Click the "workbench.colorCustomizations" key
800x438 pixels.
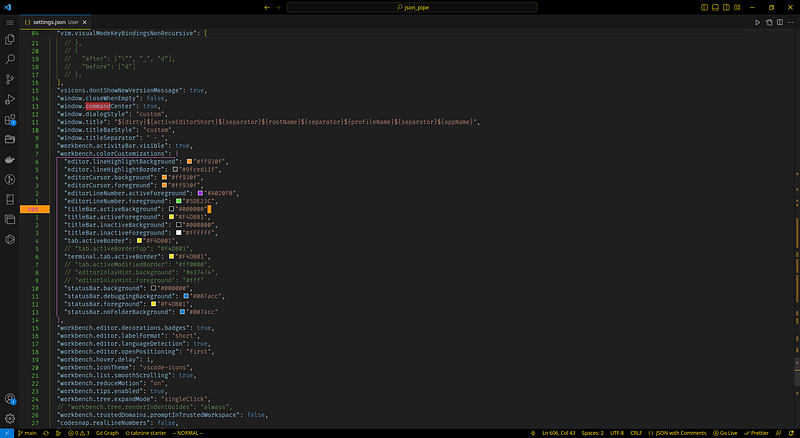[112, 154]
